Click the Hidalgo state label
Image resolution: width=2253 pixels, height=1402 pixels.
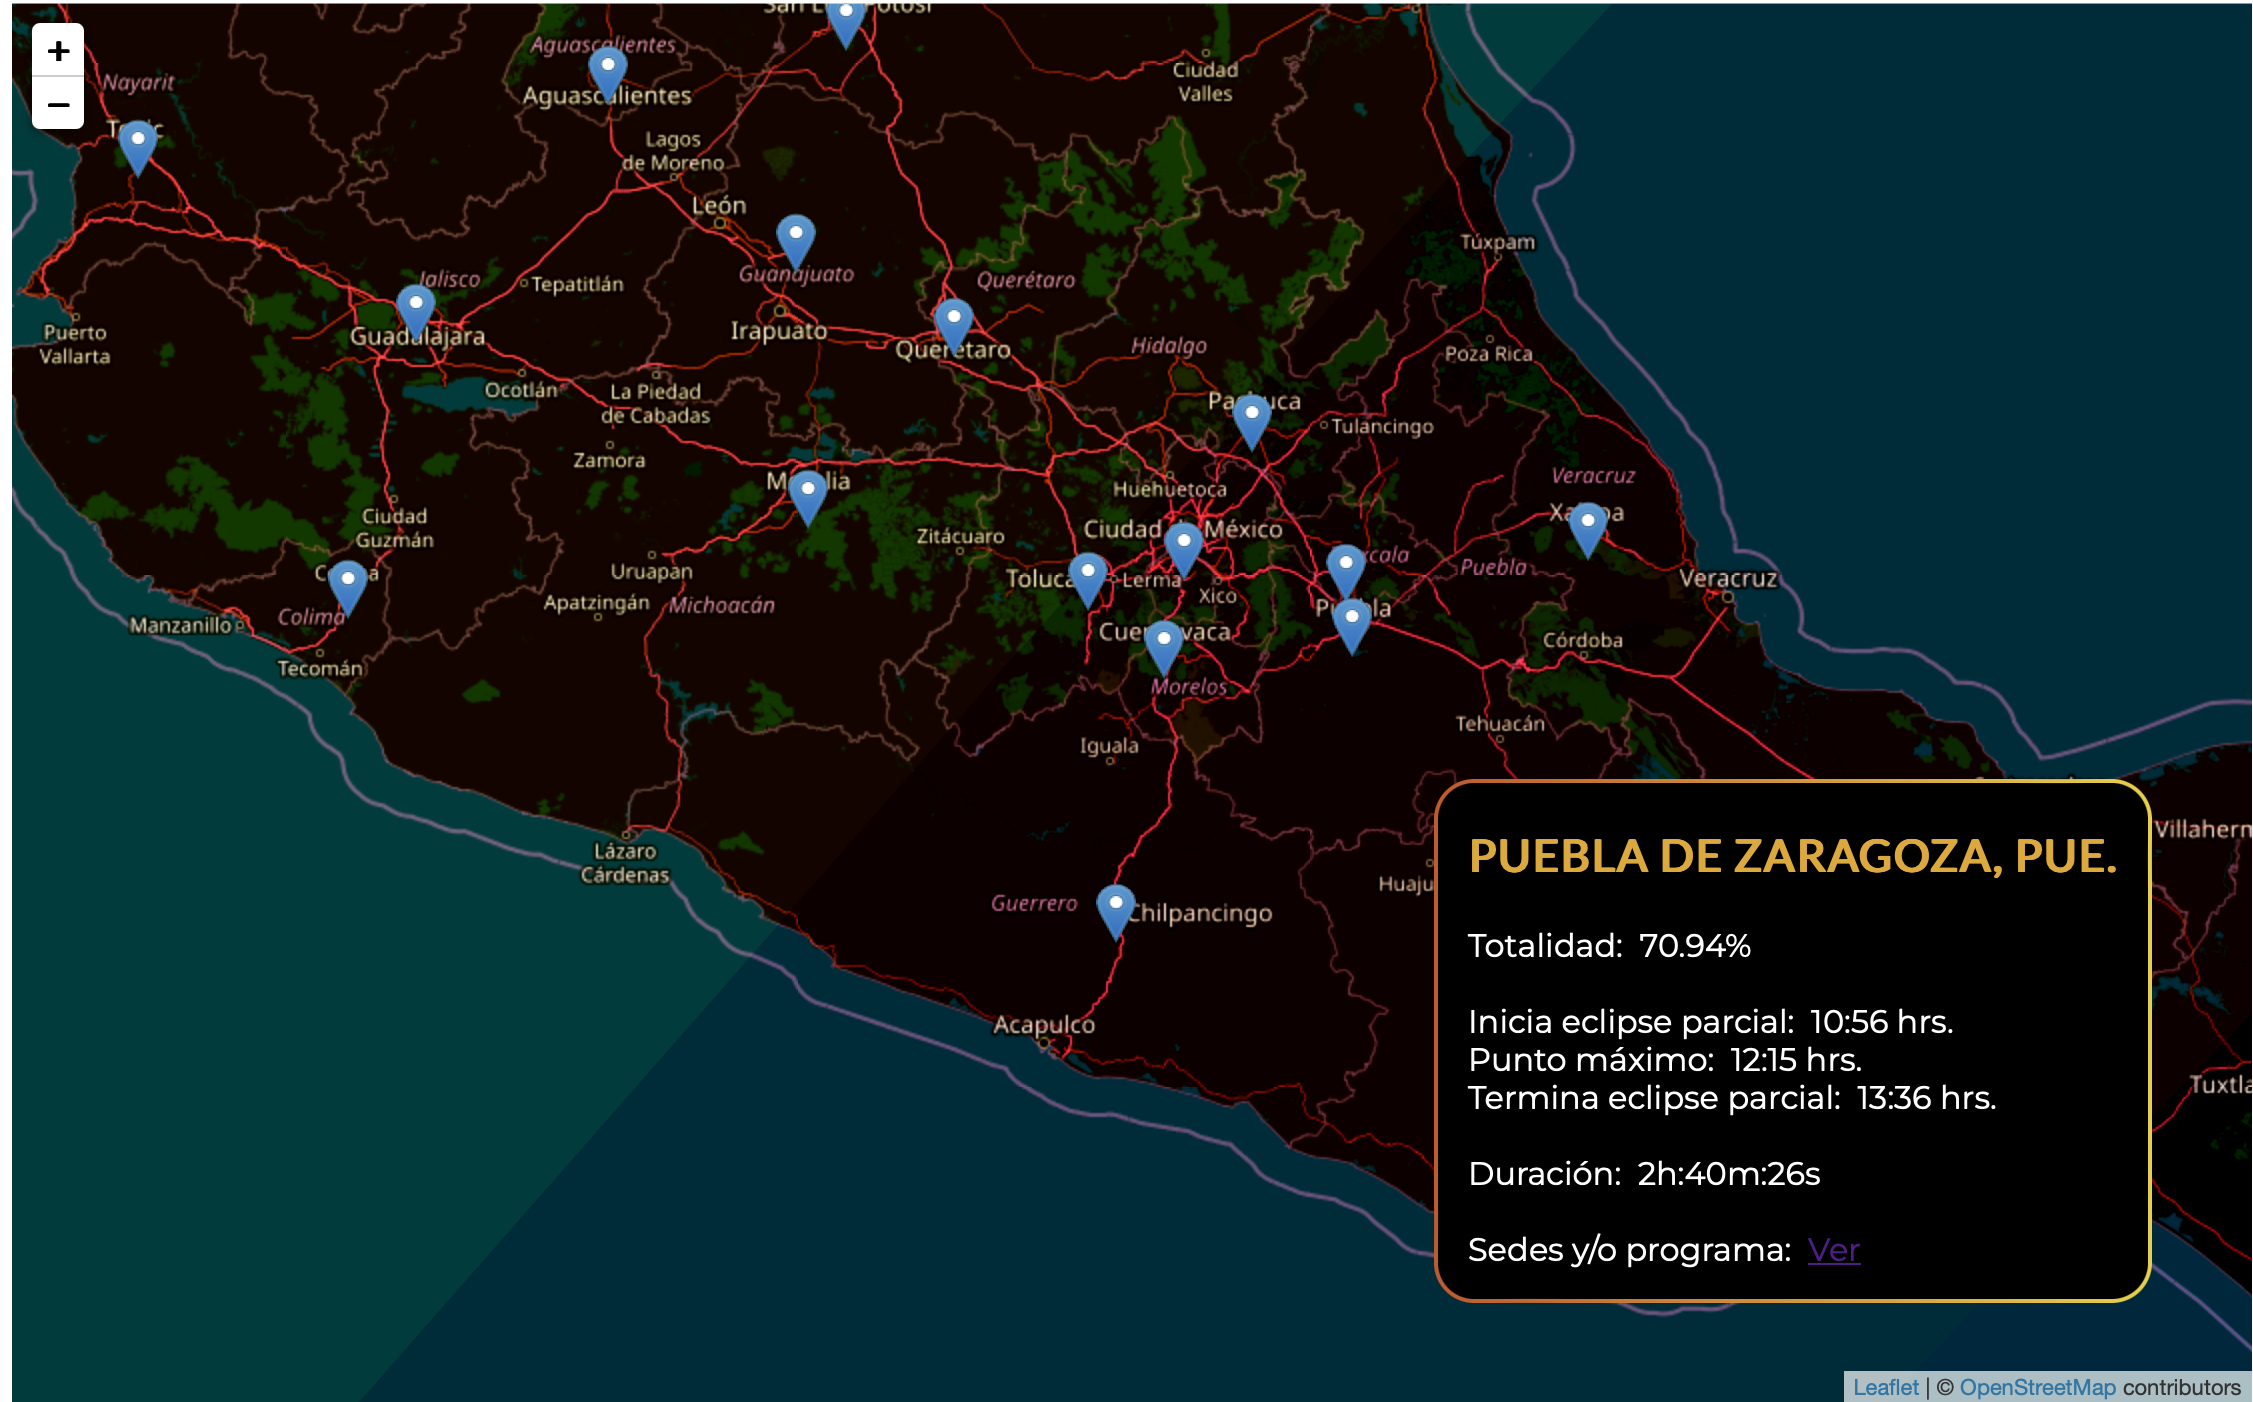1169,346
